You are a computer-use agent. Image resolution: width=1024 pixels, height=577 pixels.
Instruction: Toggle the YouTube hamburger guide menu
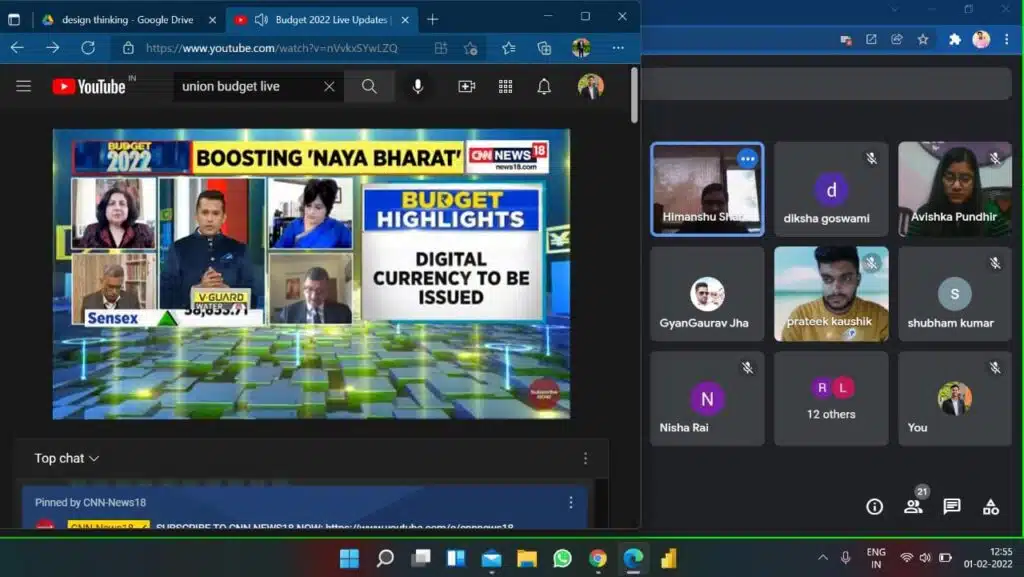point(24,87)
